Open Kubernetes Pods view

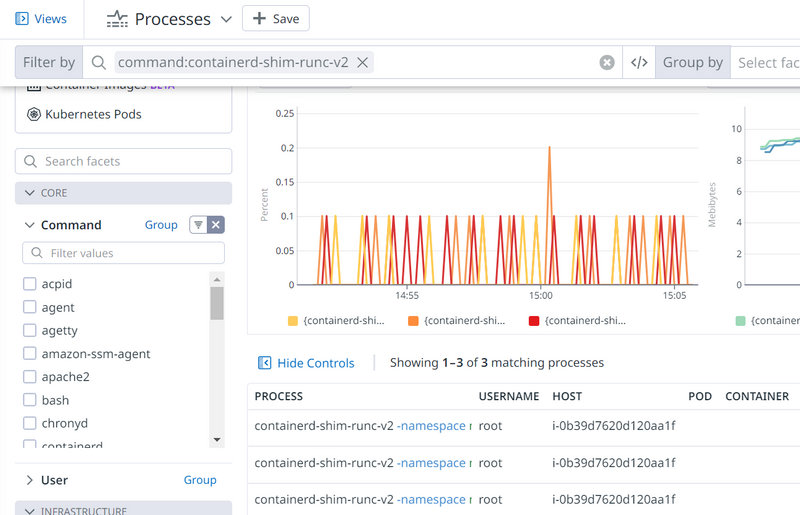[93, 114]
